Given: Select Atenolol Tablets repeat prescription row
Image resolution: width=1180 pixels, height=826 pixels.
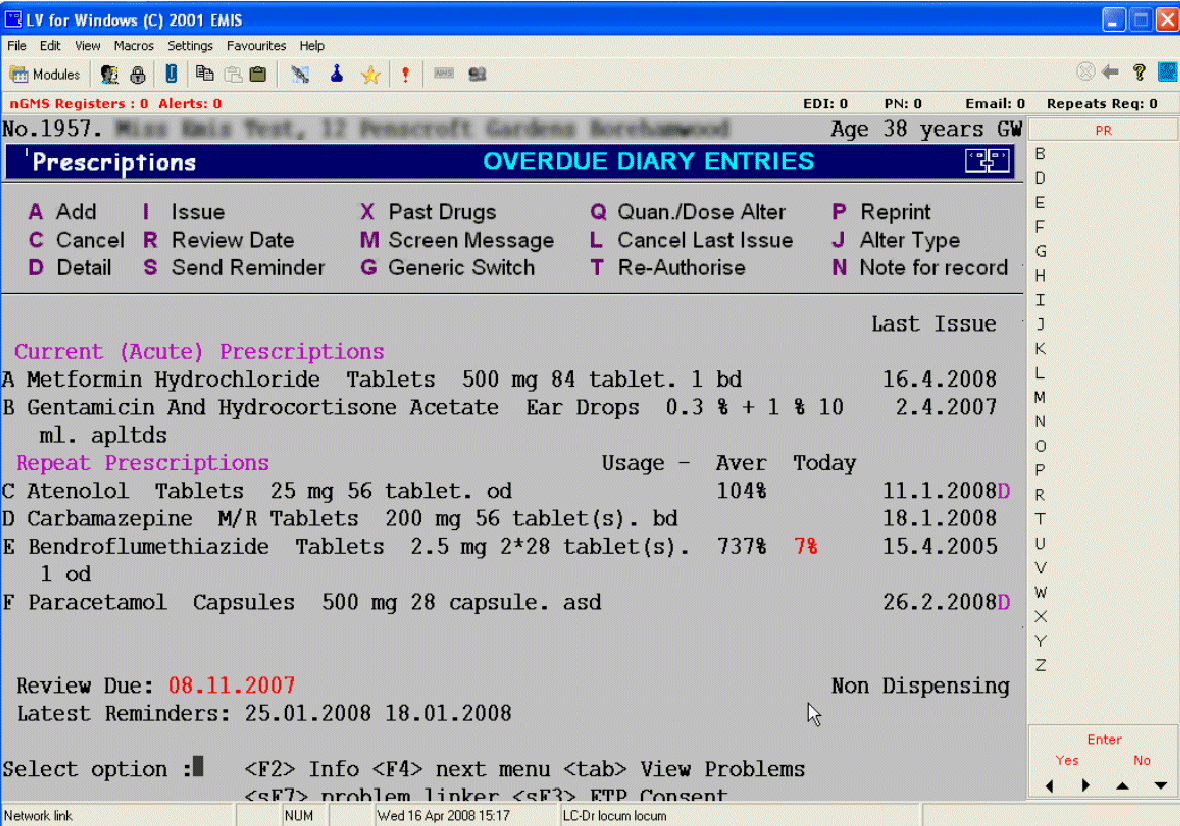Looking at the screenshot, I should click(270, 491).
